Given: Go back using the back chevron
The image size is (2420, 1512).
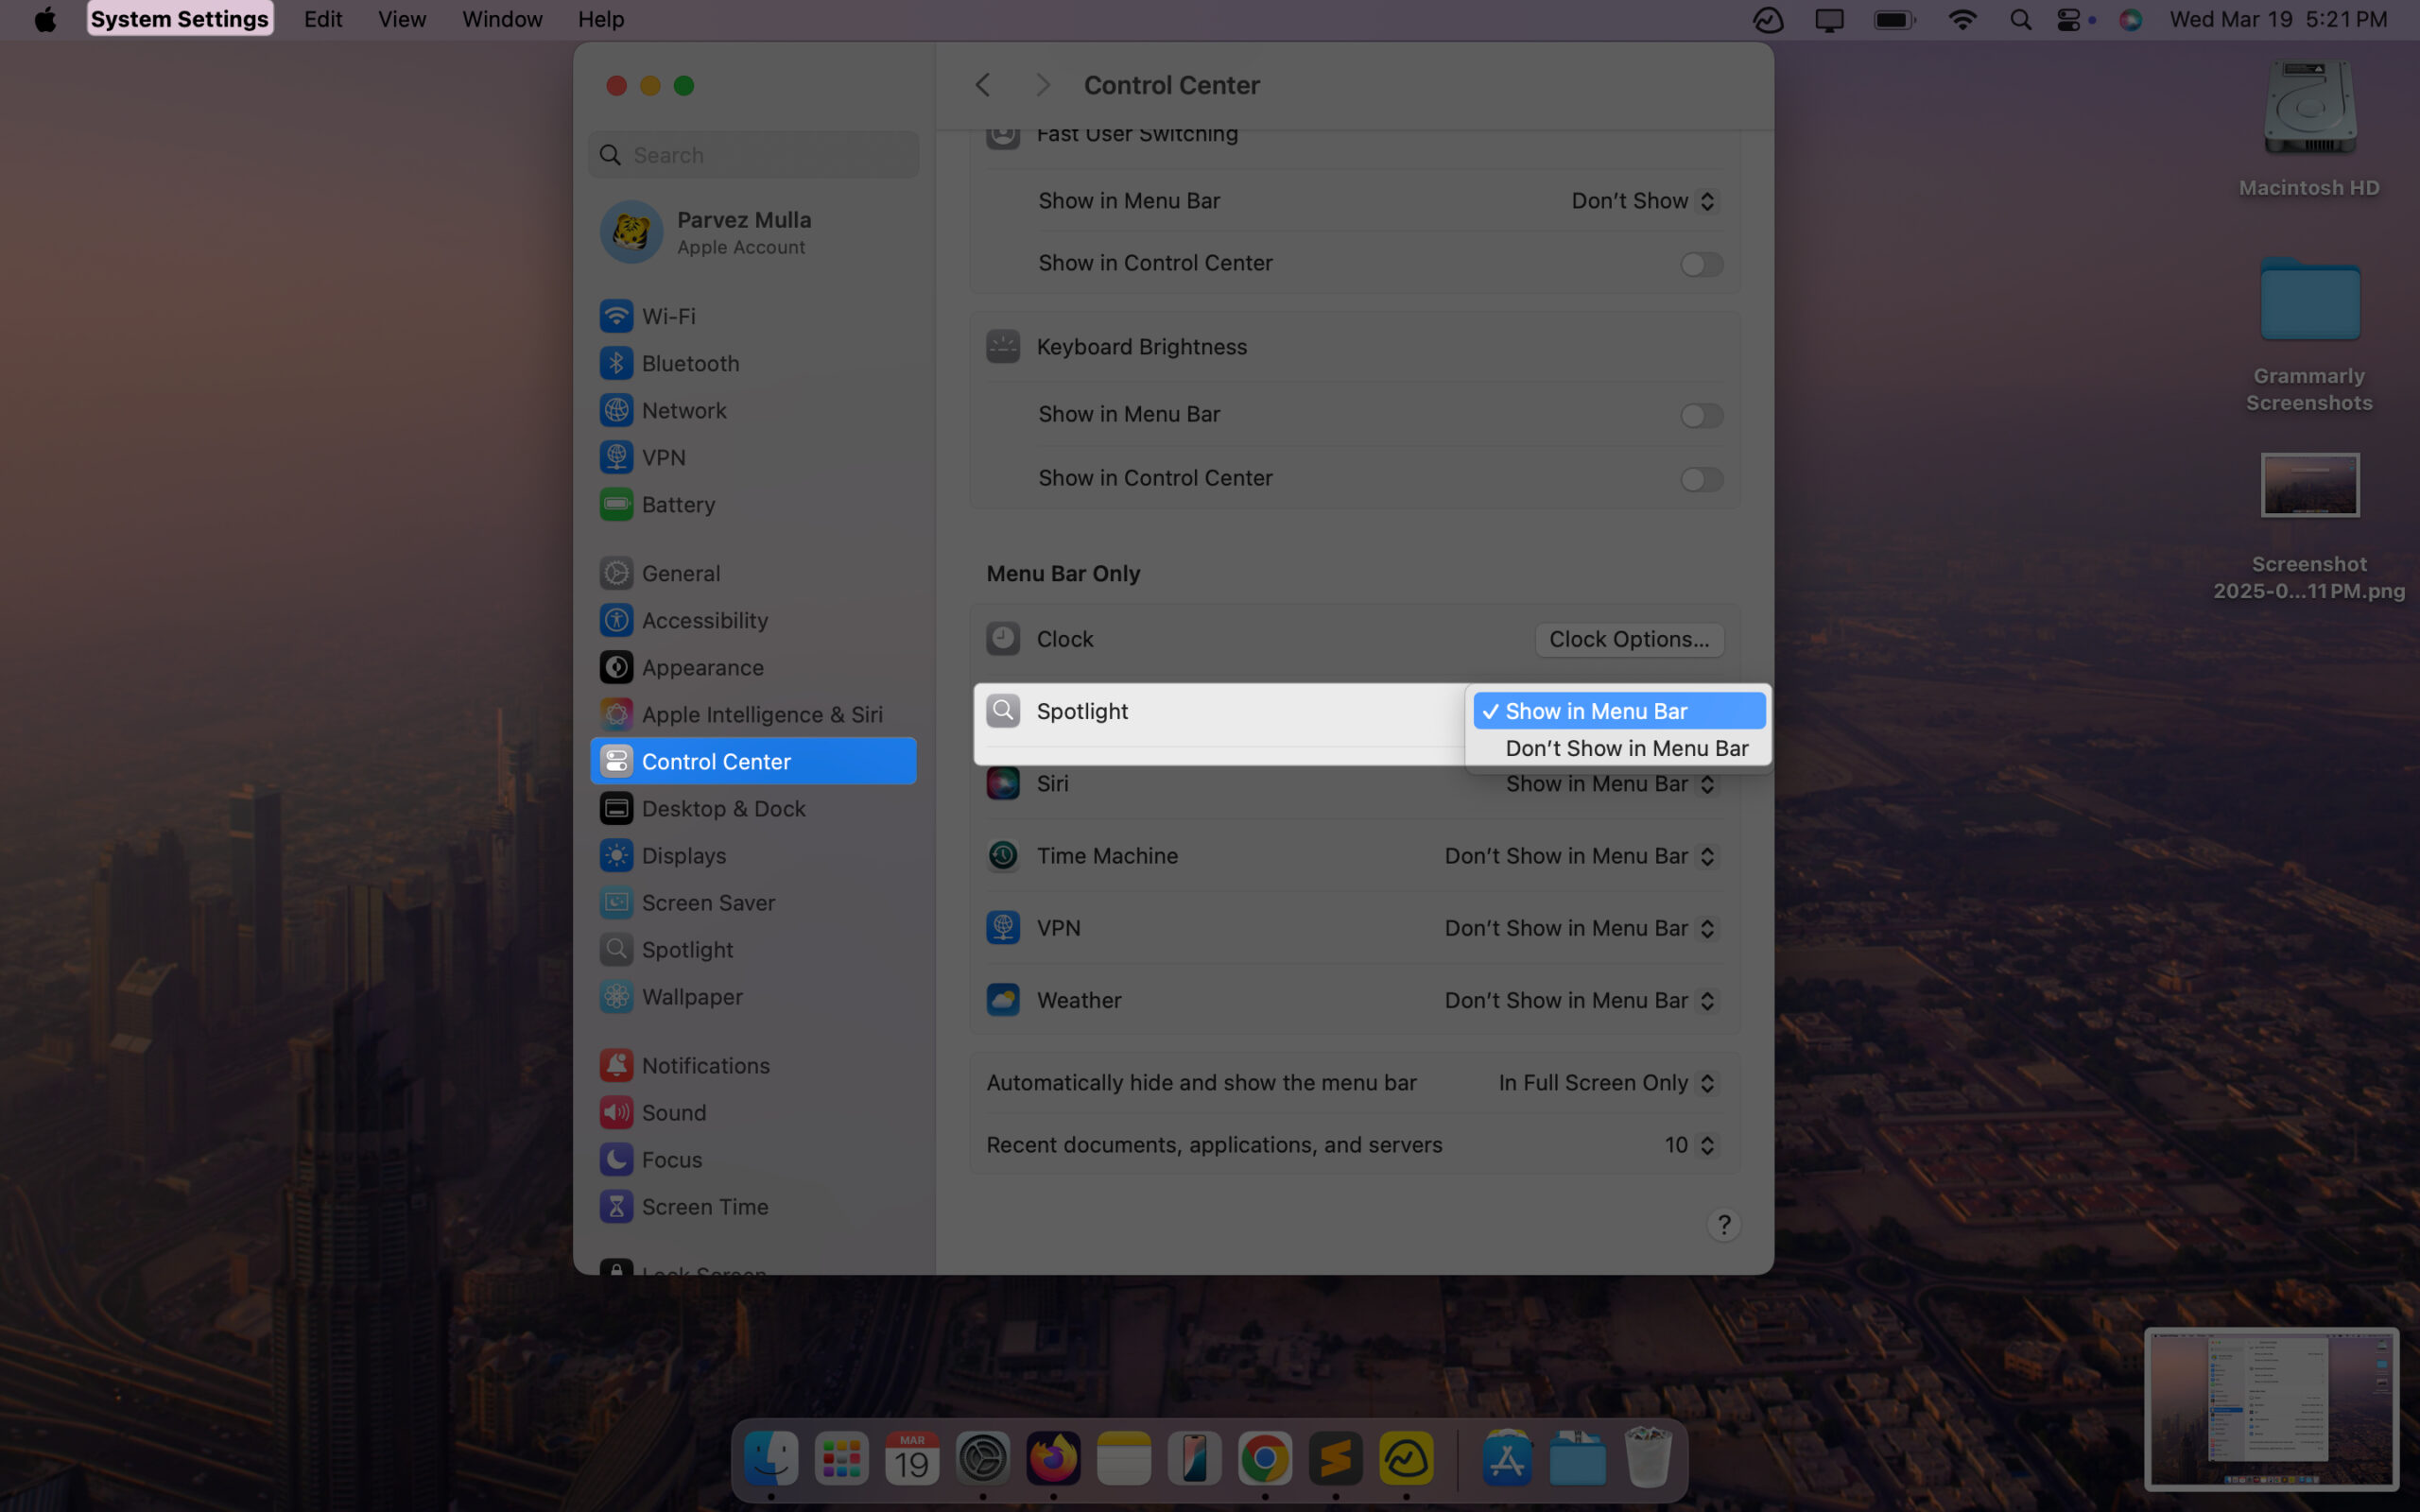Looking at the screenshot, I should 983,85.
